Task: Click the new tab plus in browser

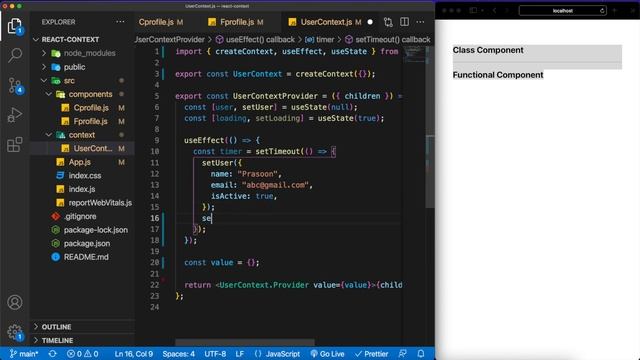Action: 615,11
